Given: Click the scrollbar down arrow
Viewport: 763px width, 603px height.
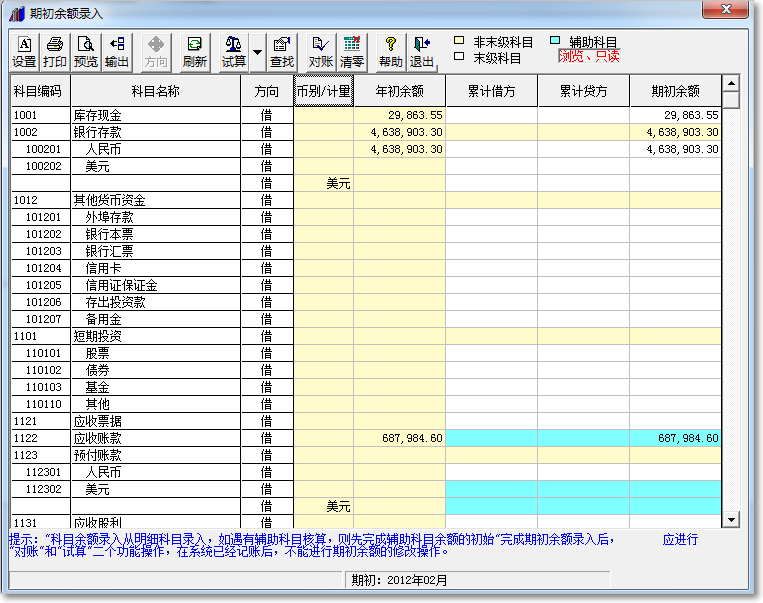Looking at the screenshot, I should click(x=731, y=519).
